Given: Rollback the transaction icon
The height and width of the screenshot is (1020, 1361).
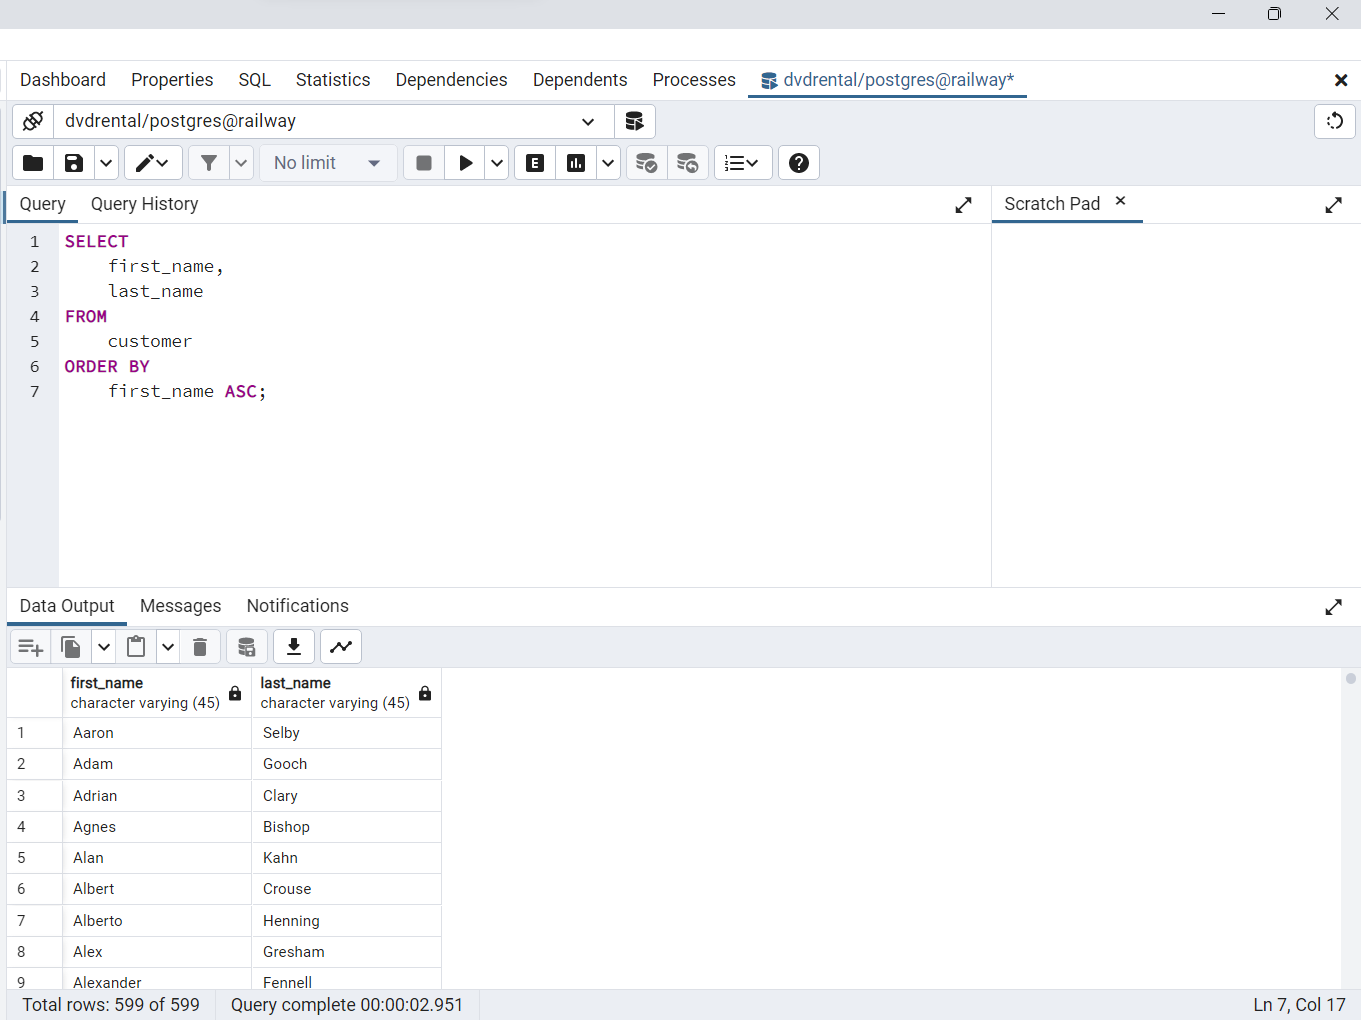Looking at the screenshot, I should (688, 163).
